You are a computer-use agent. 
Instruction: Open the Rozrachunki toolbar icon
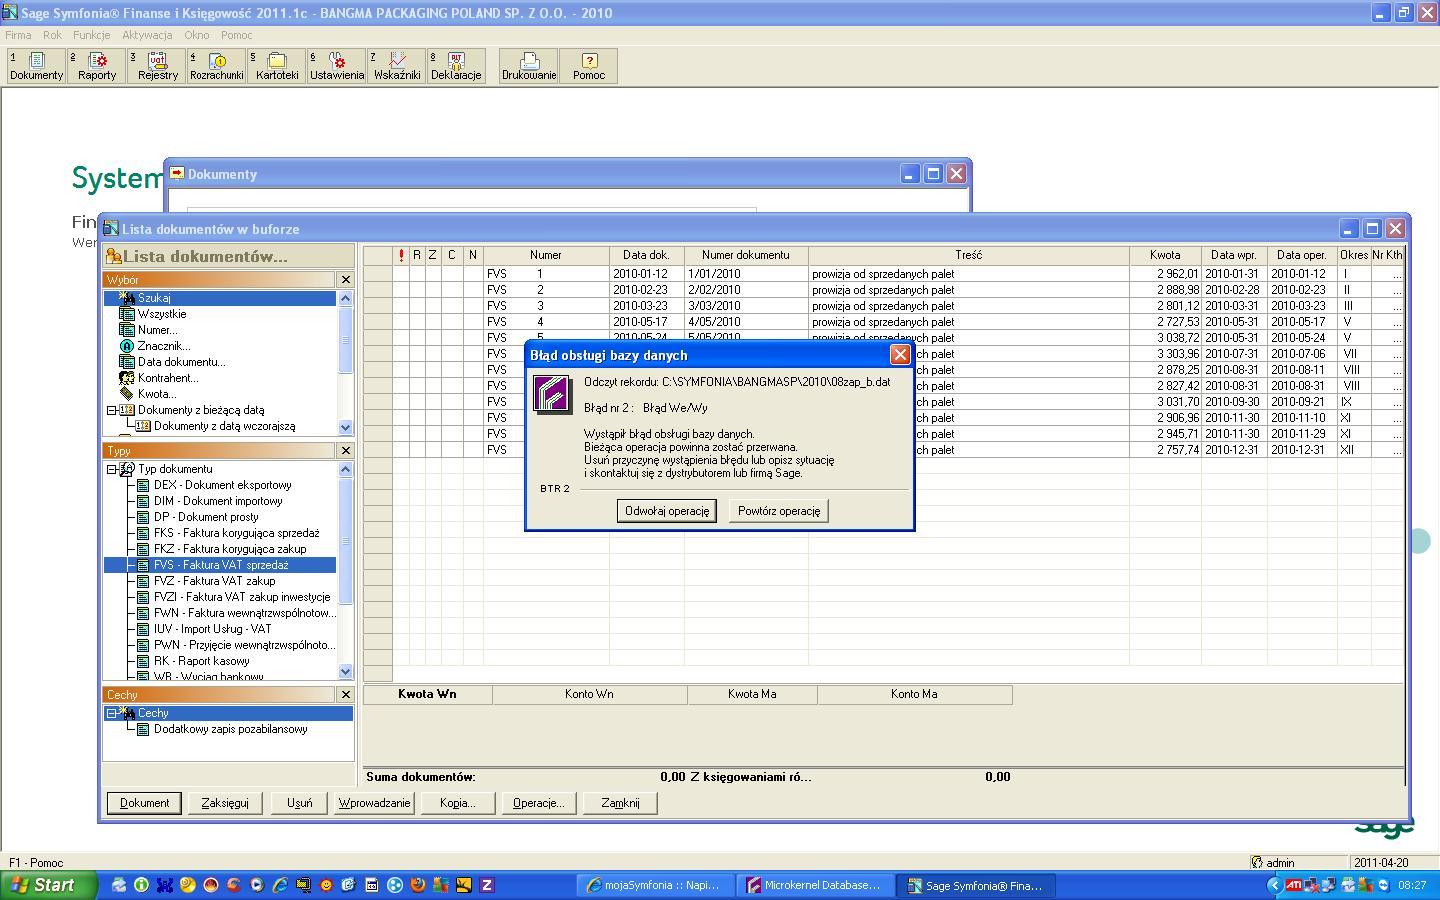pos(217,66)
